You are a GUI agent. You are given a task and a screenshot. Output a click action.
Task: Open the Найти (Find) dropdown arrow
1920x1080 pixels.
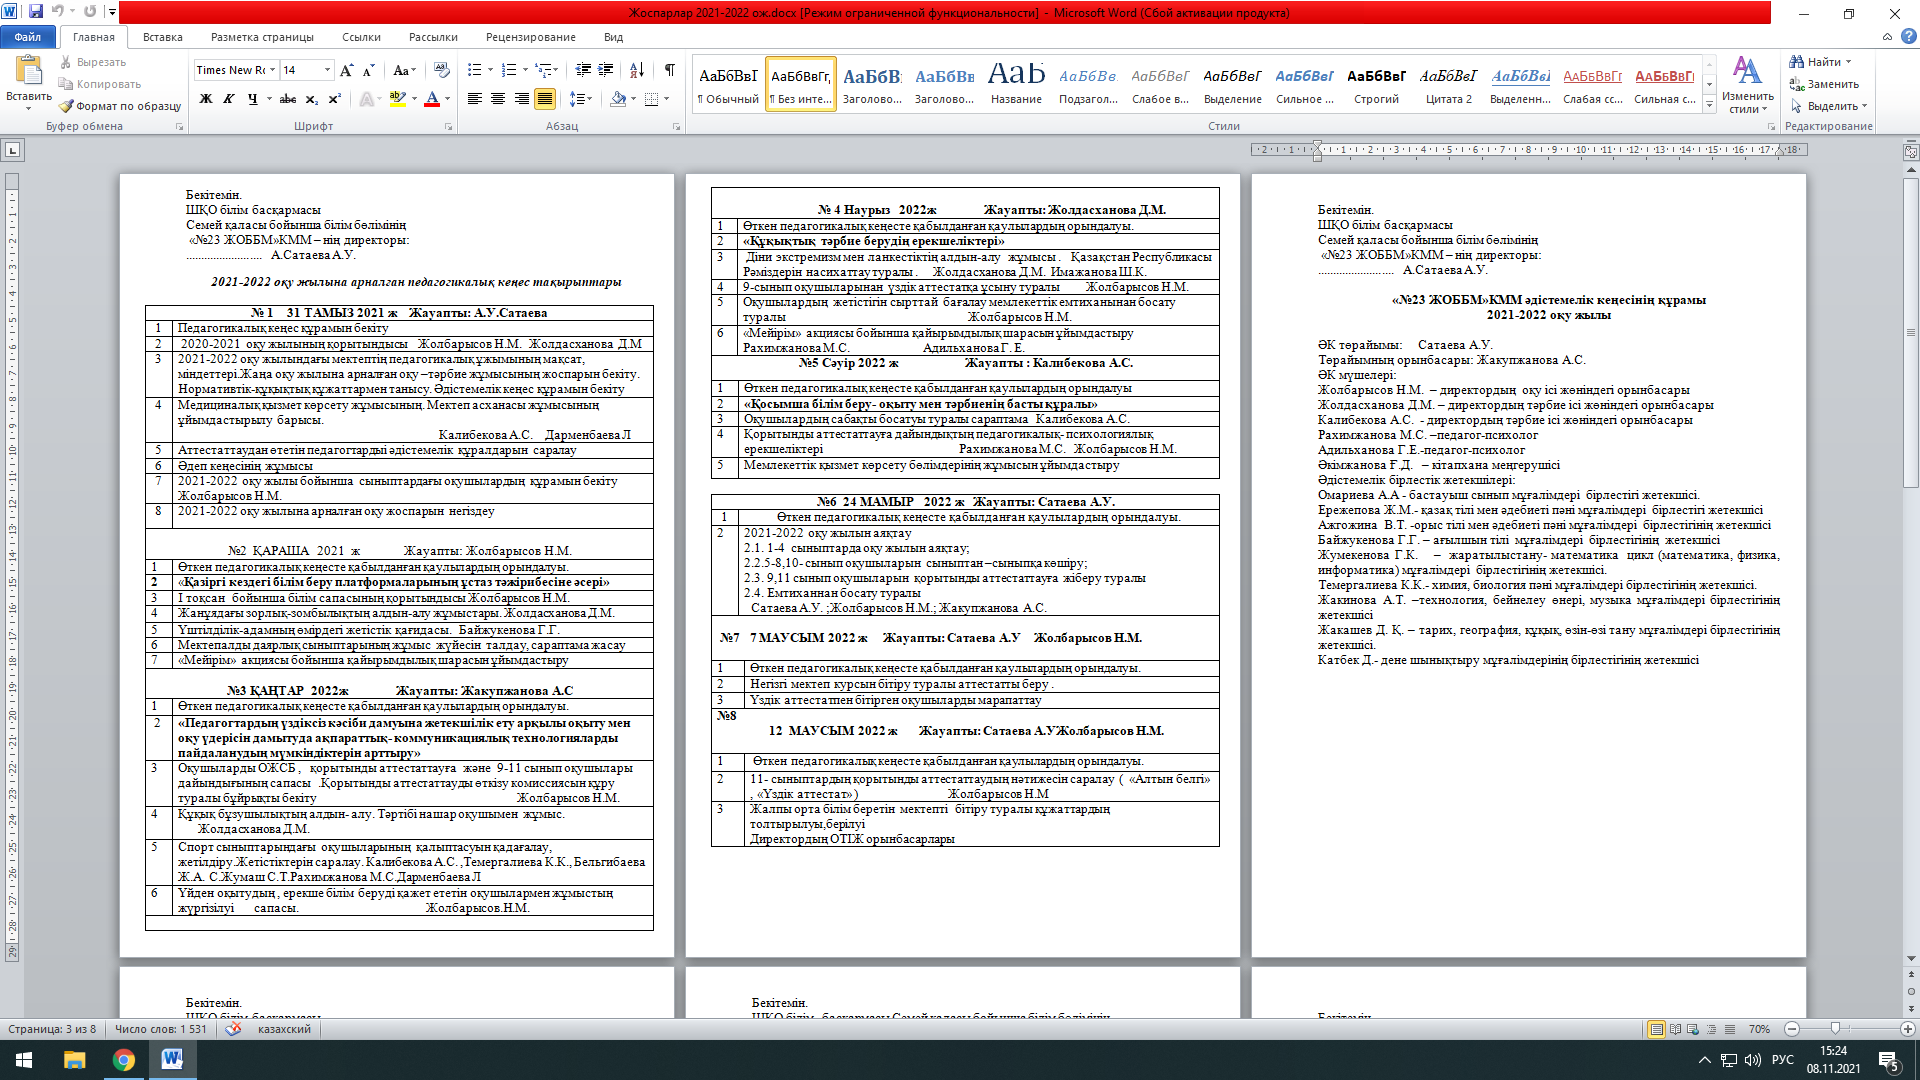[1848, 62]
